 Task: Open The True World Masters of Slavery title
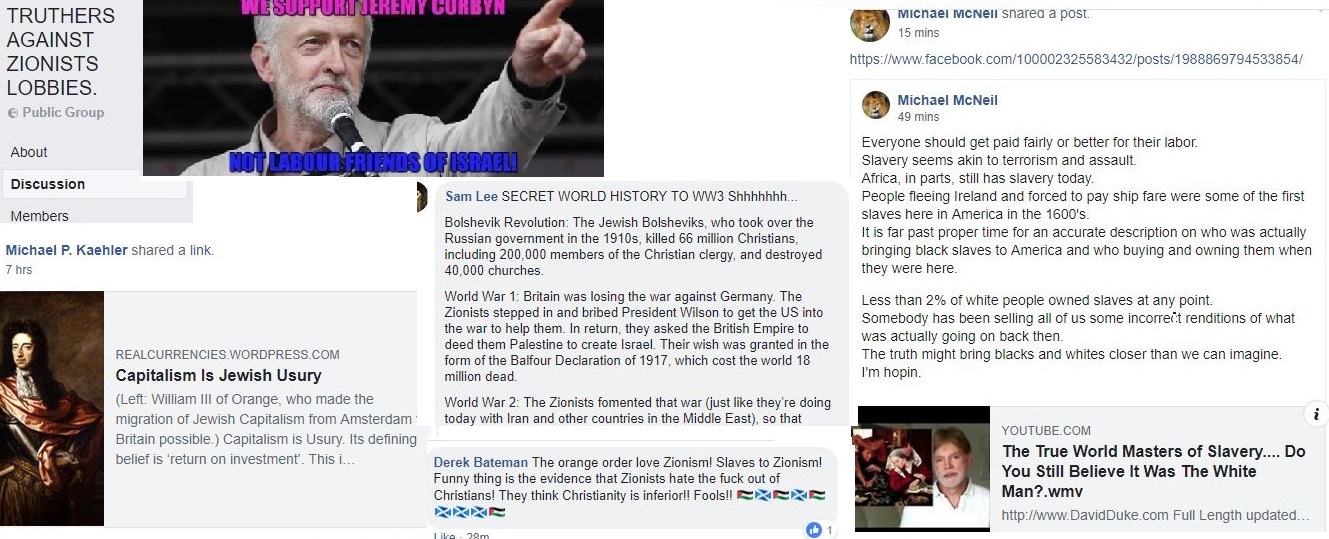tap(1154, 471)
